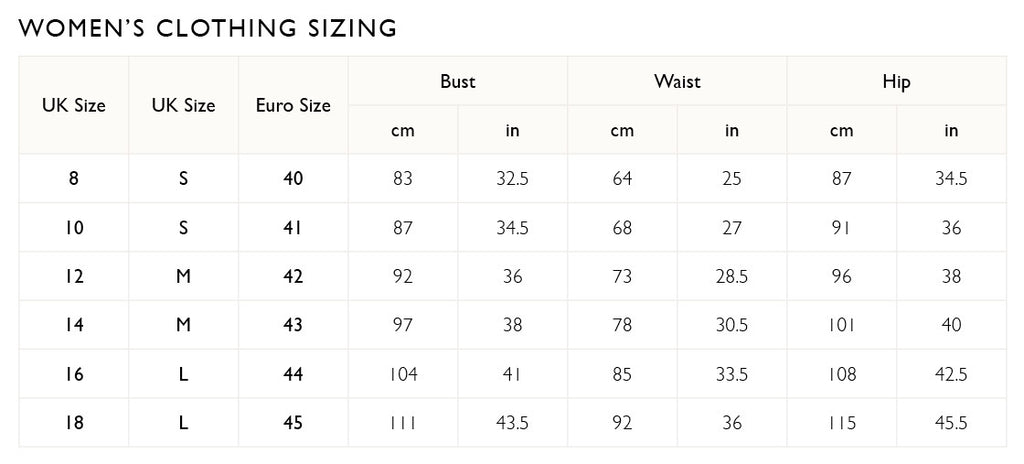Select the Bust column group header
Image resolution: width=1024 pixels, height=464 pixels.
click(457, 82)
